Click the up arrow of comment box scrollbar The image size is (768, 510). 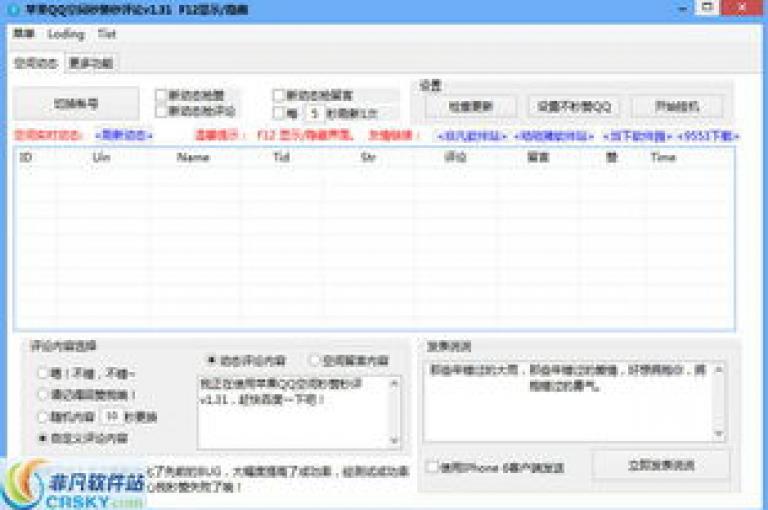pyautogui.click(x=395, y=384)
